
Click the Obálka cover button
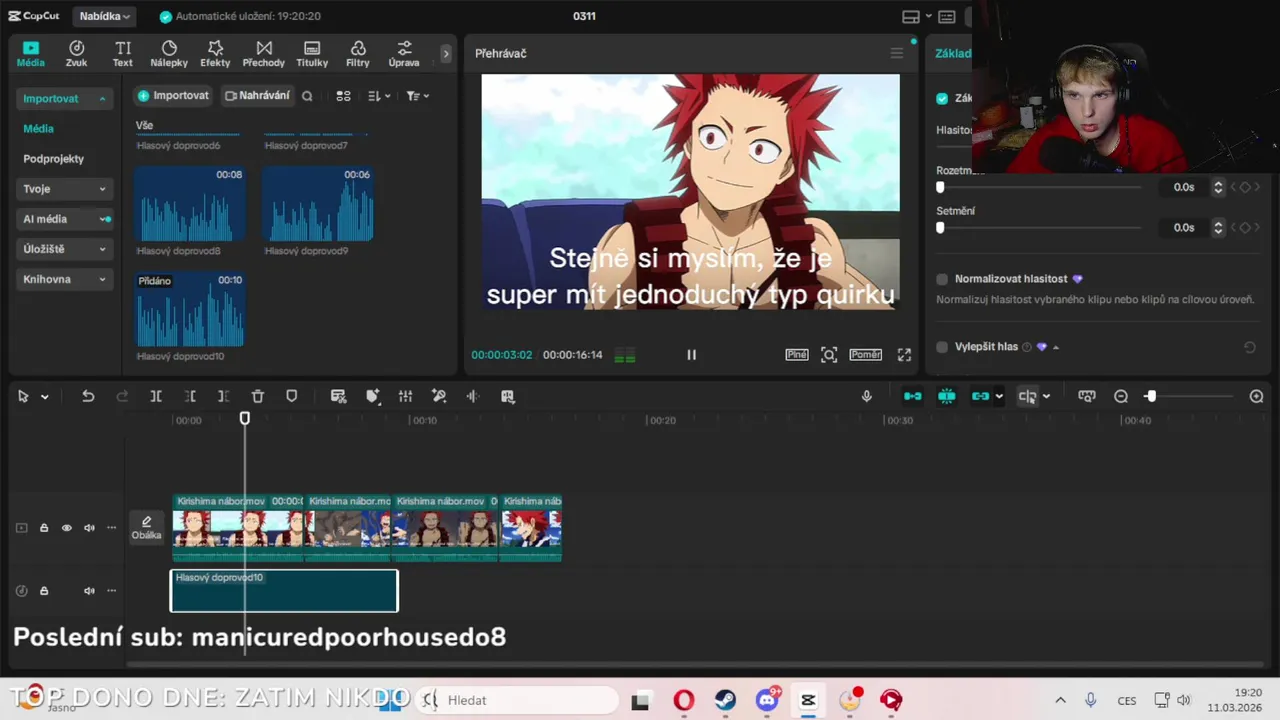point(146,528)
